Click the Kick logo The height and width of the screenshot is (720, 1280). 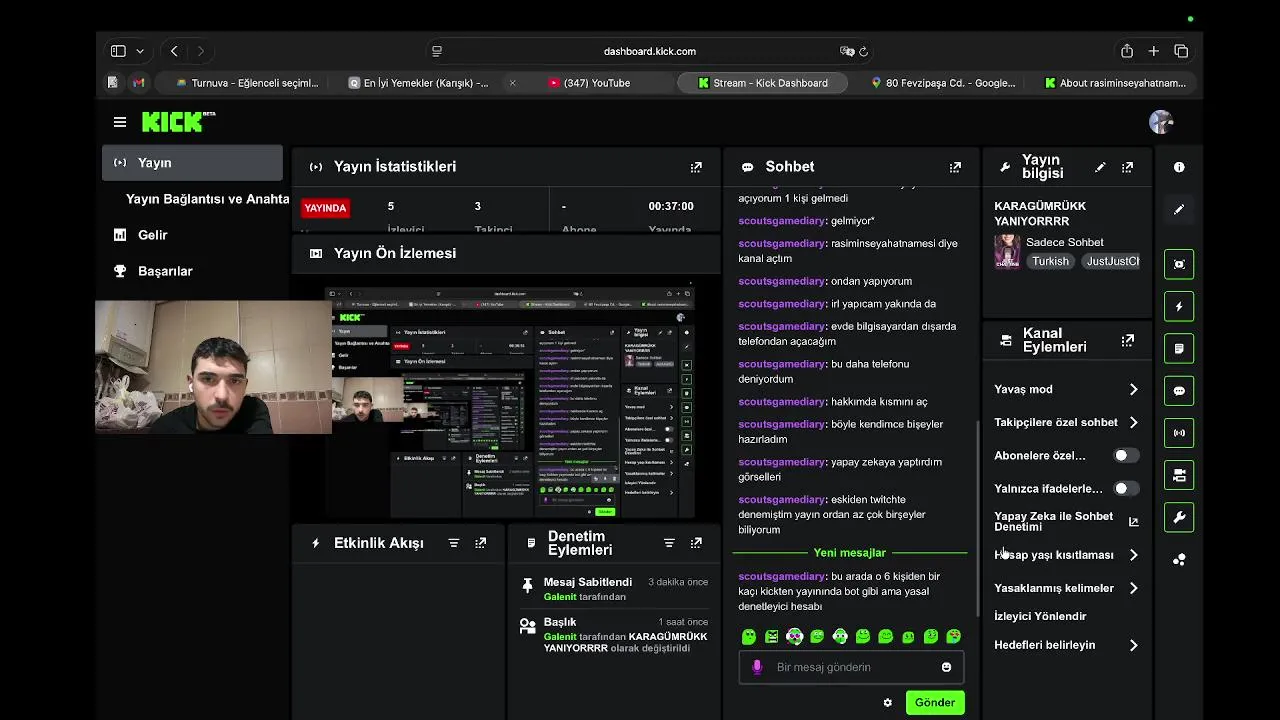[178, 122]
